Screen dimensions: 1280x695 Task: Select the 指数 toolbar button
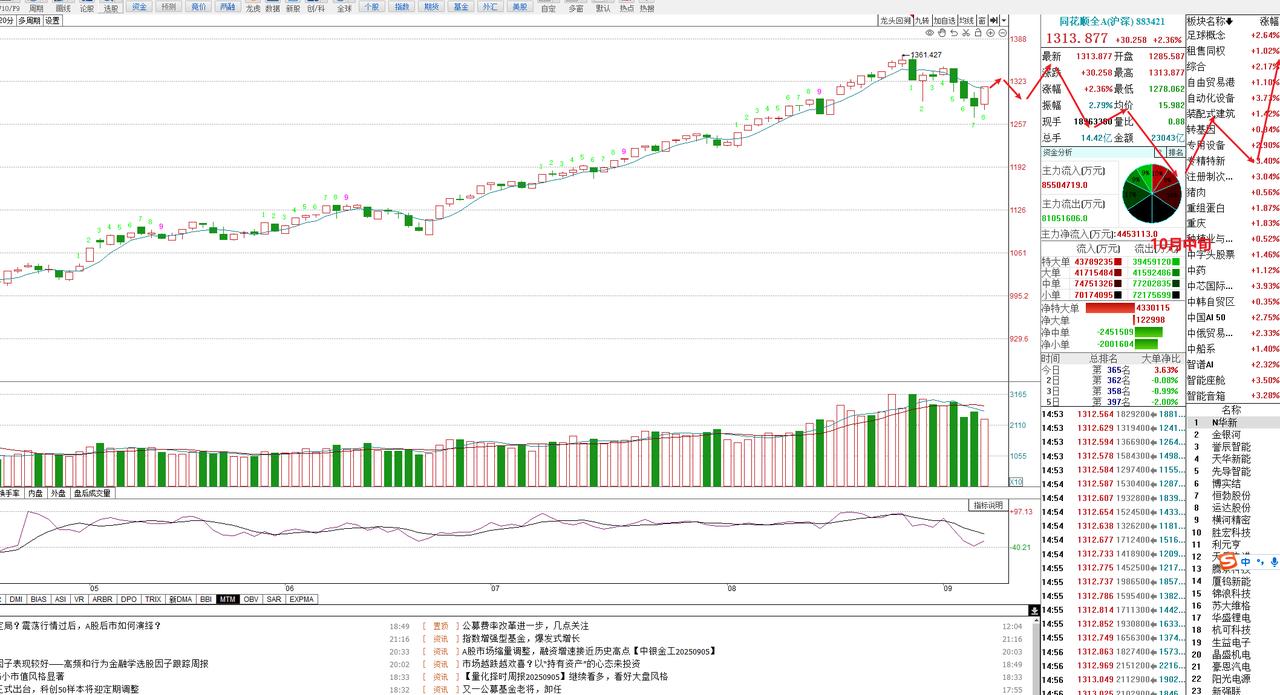402,7
